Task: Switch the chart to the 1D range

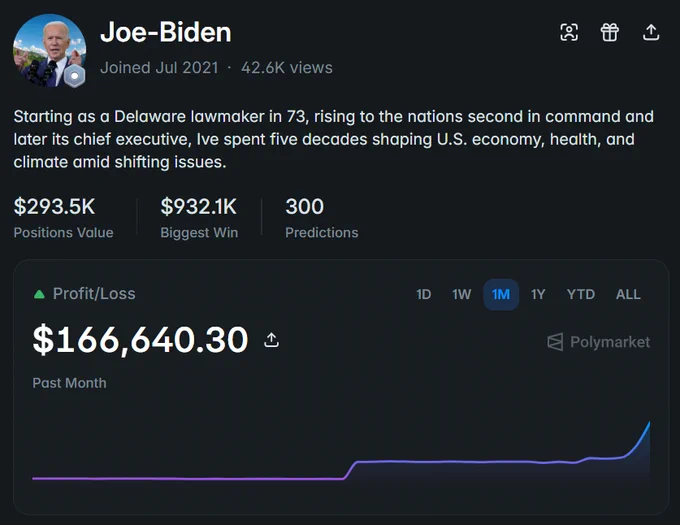Action: [x=424, y=294]
